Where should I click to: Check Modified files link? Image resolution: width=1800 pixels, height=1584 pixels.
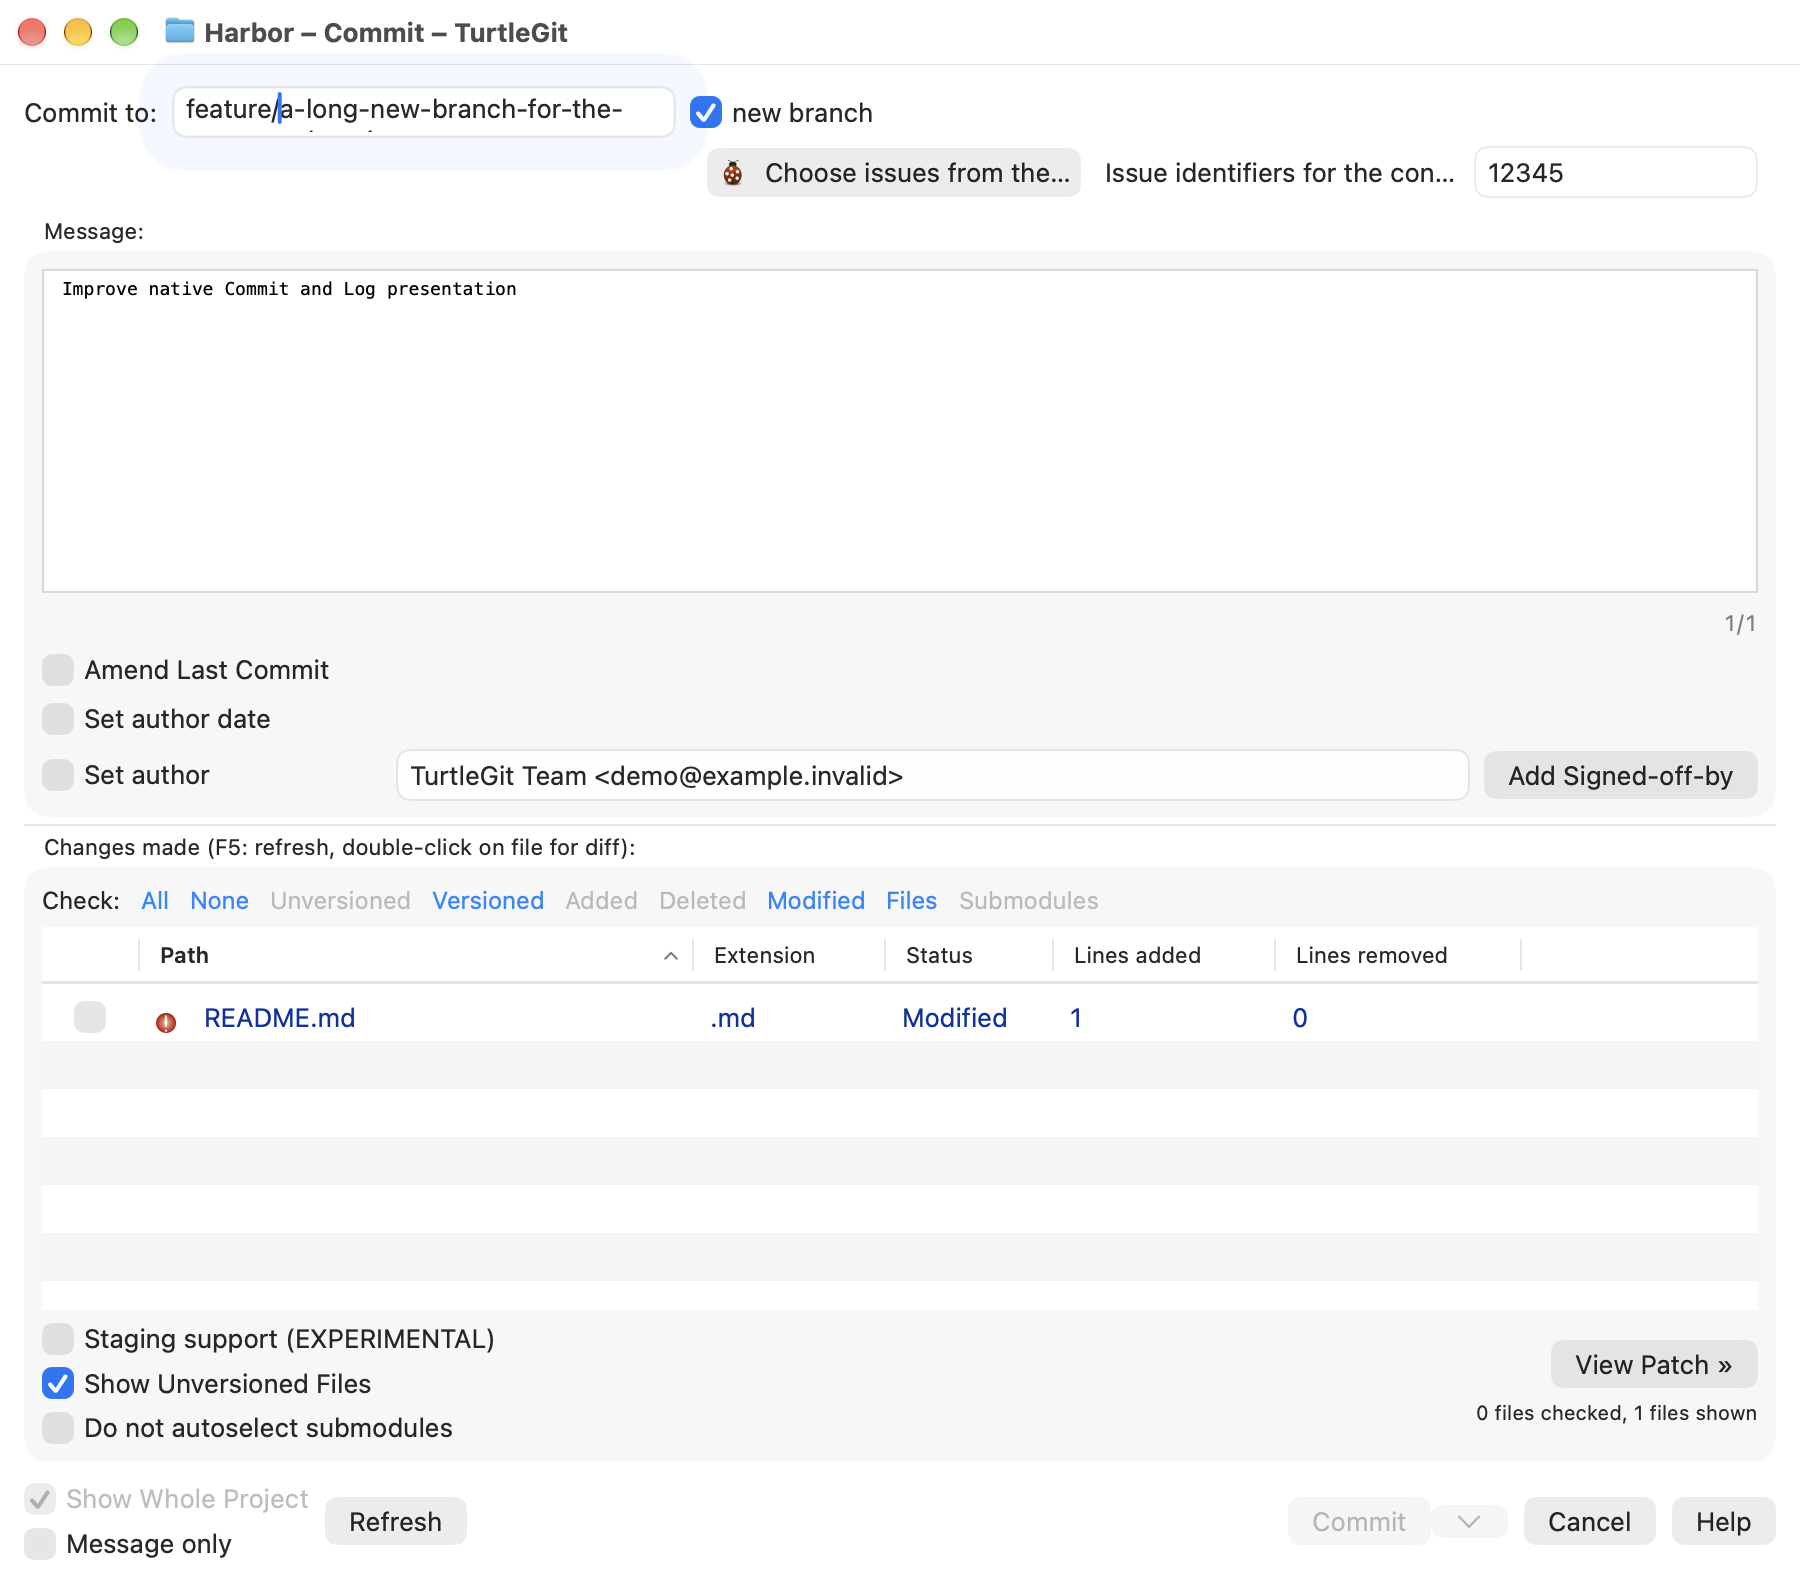(816, 901)
